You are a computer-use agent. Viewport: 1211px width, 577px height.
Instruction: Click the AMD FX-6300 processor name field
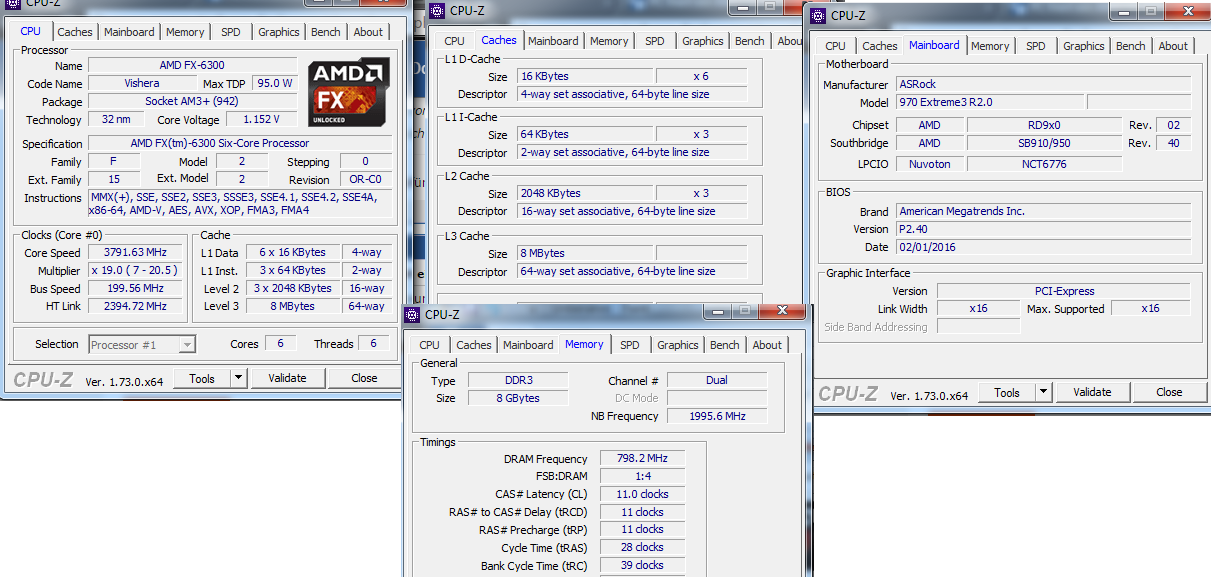[x=192, y=66]
